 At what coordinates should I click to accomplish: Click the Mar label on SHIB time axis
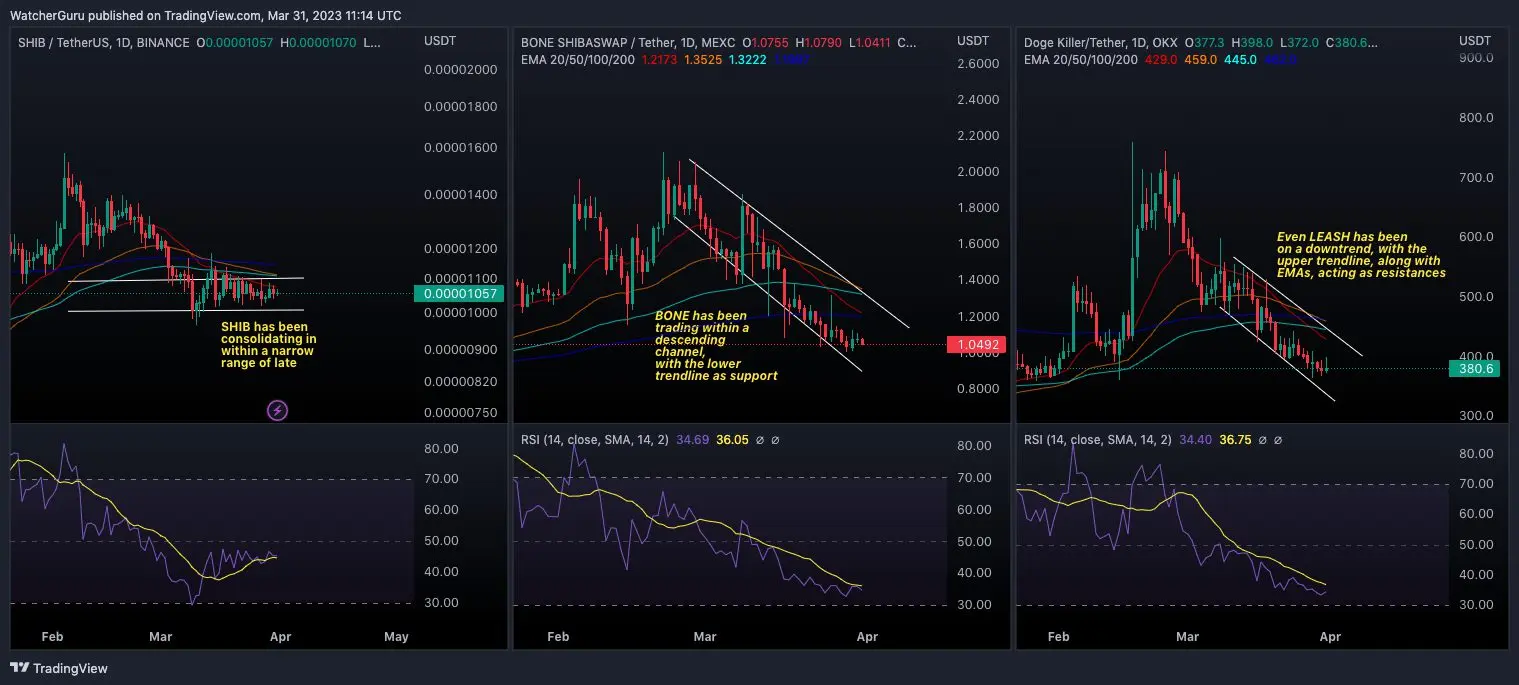(x=160, y=636)
